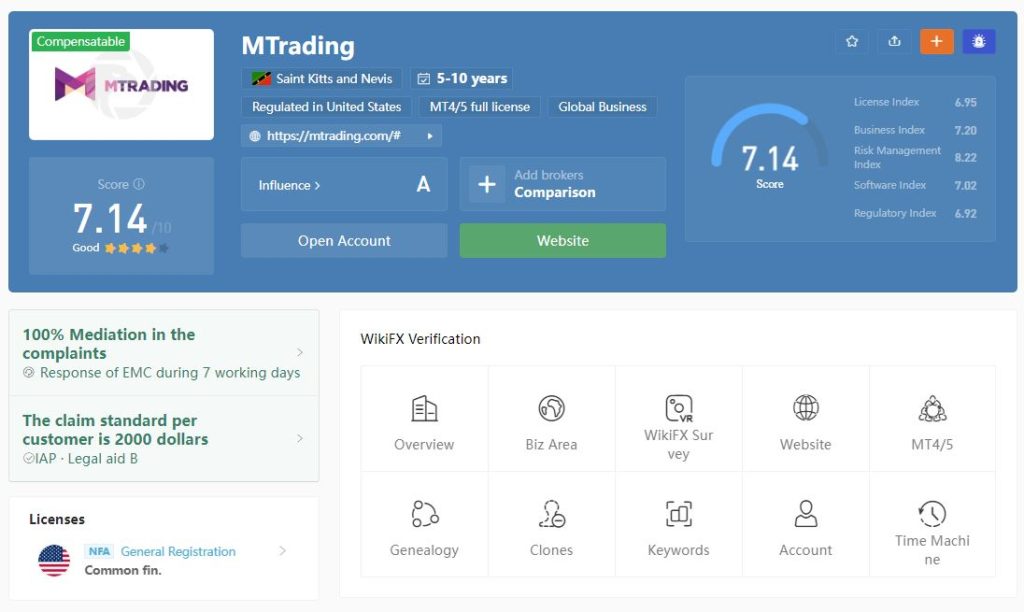Viewport: 1024px width, 612px height.
Task: Click the MT4/5 full license tag
Action: [x=480, y=106]
